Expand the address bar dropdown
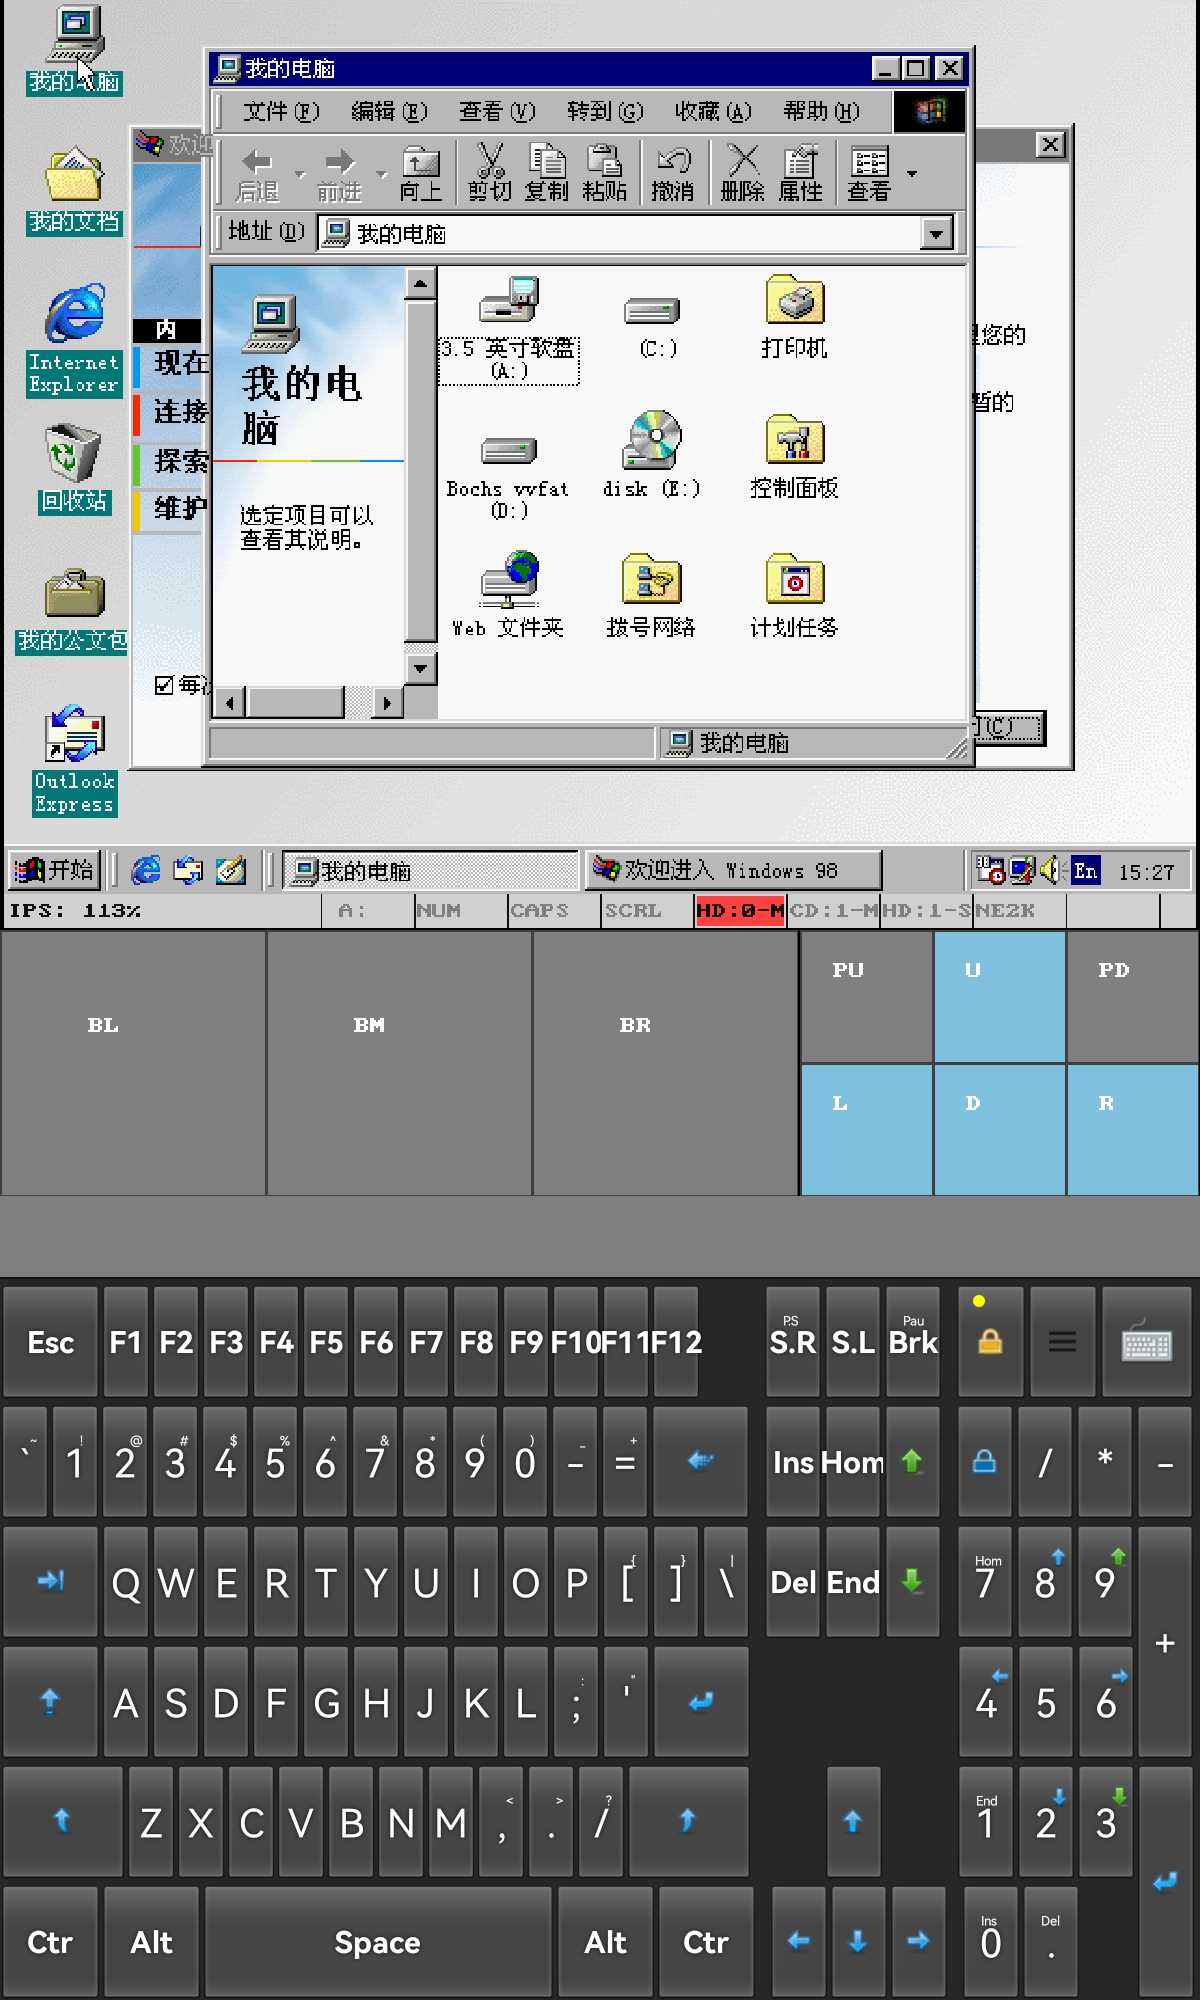 [x=936, y=234]
